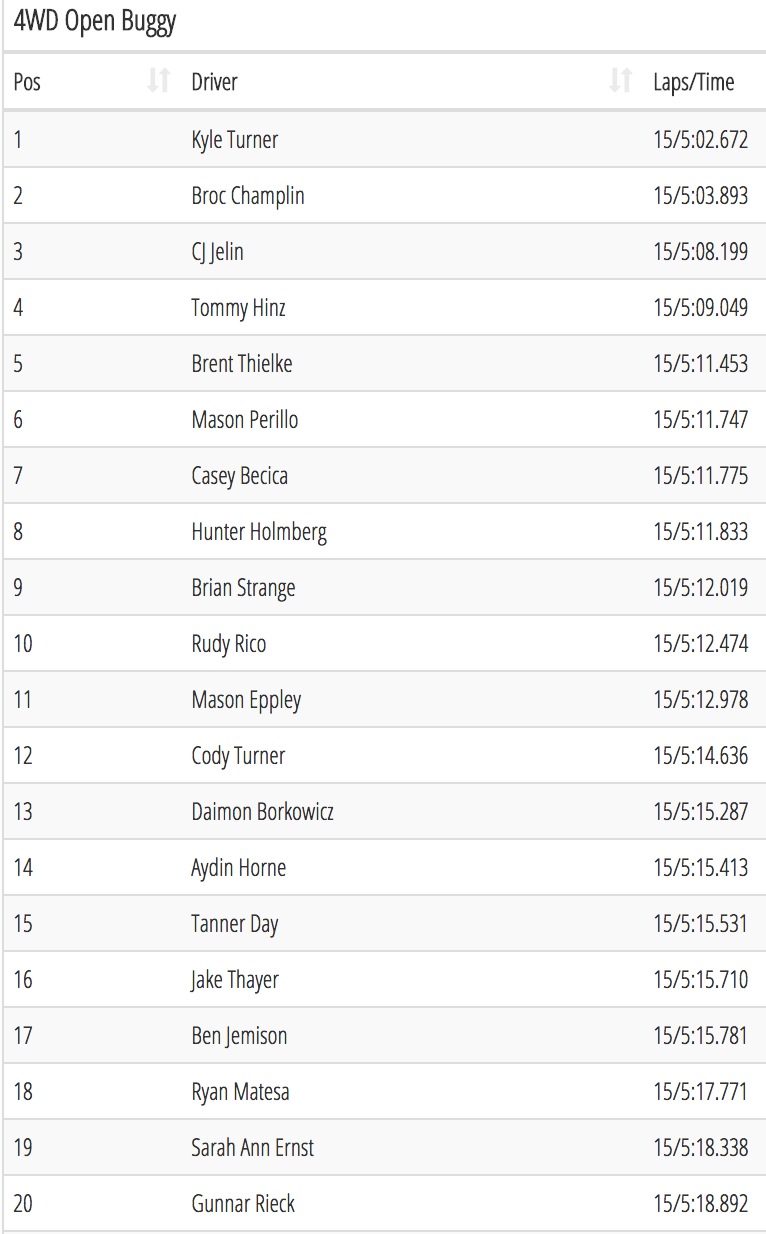Click the 4WD Open Buggy table title

tap(95, 23)
